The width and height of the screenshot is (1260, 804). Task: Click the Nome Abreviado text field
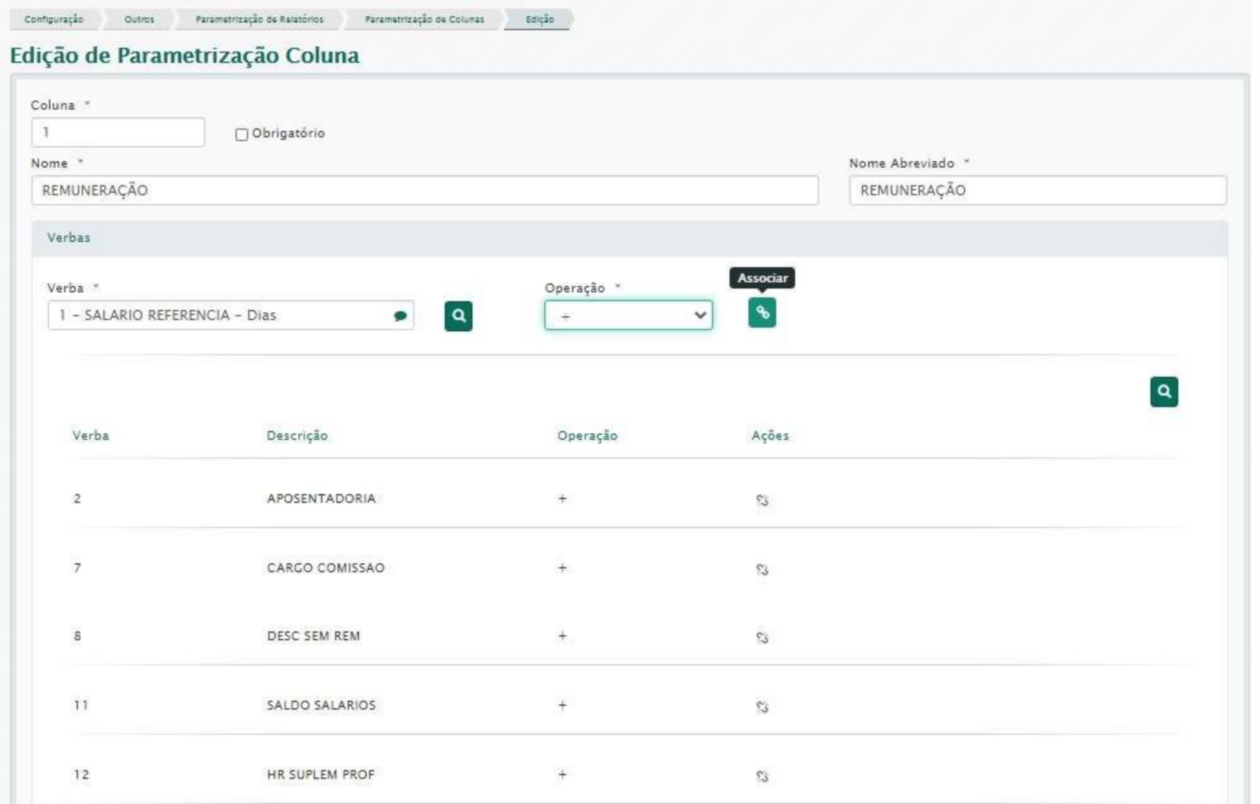pos(1037,191)
